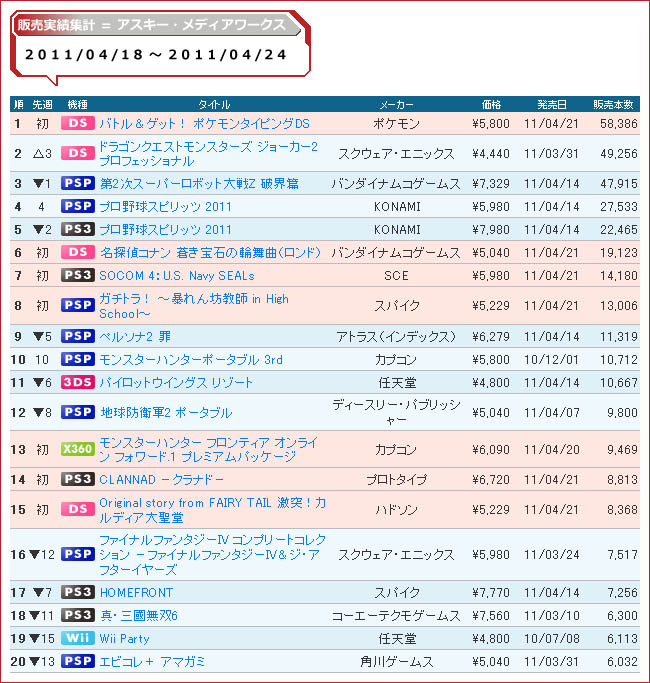Open the CLANNAD －クラナド－ link
This screenshot has height=683, width=650.
click(162, 480)
